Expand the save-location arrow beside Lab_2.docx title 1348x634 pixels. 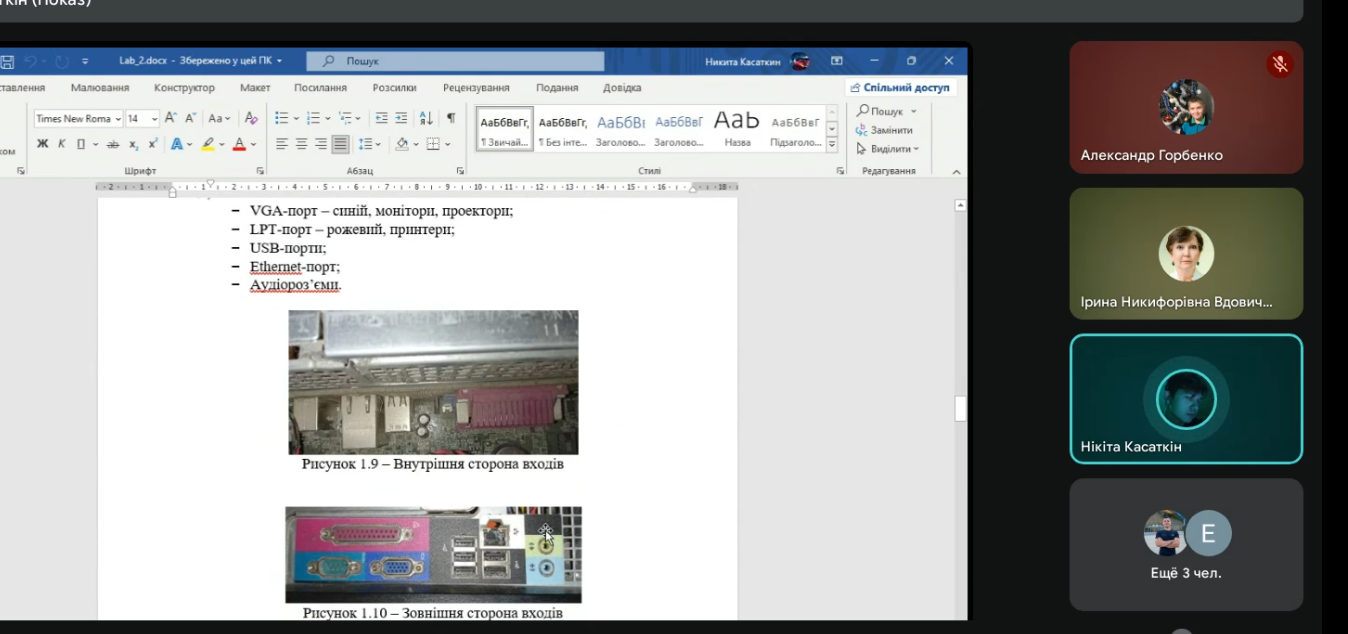[279, 61]
